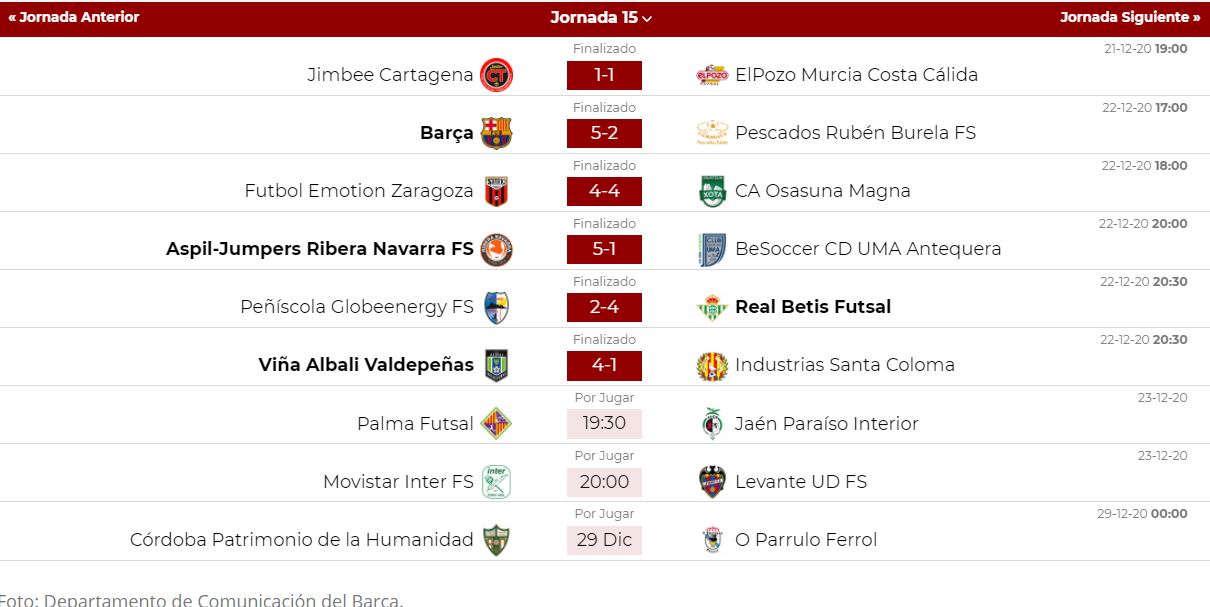This screenshot has height=607, width=1210.
Task: Open O Parrulo Ferrol team link
Action: (805, 540)
